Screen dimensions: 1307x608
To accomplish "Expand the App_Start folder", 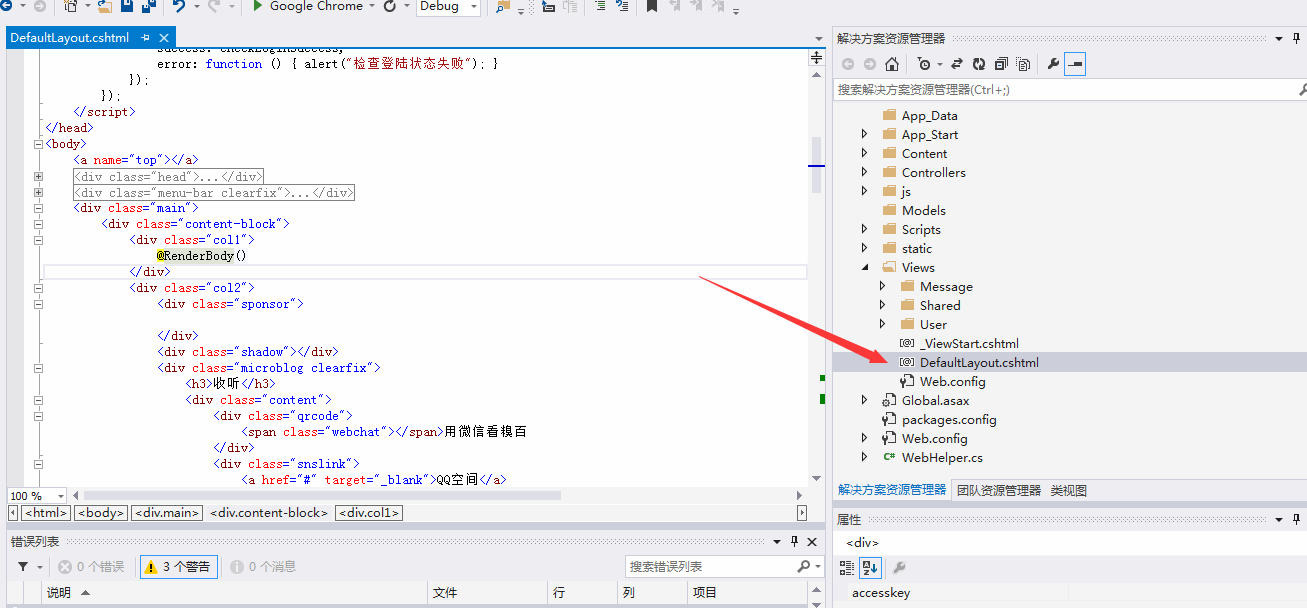I will coord(865,135).
